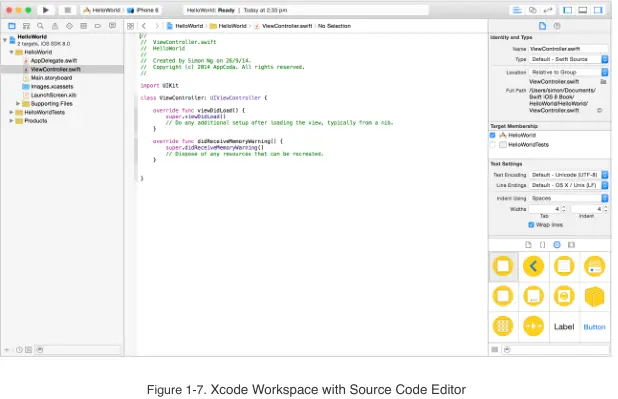Click the choose-location folder icon

(x=603, y=82)
